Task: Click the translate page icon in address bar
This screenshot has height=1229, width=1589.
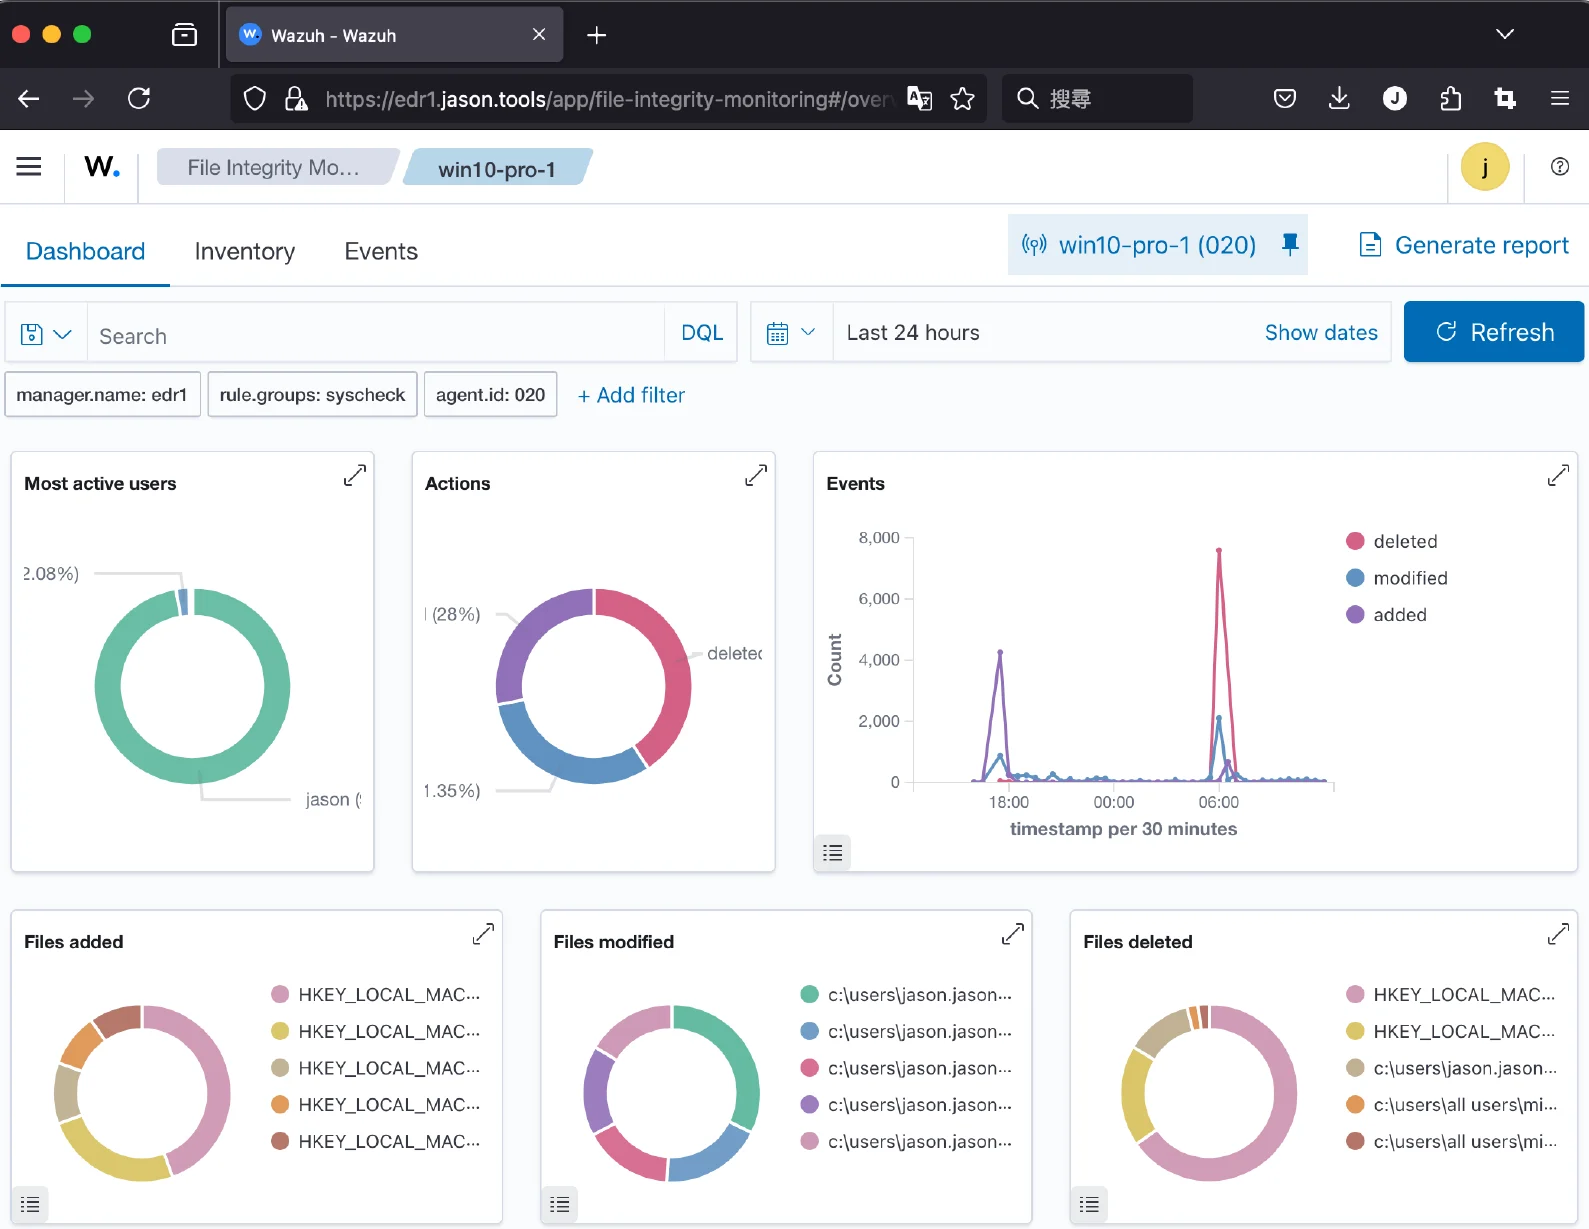Action: coord(919,98)
